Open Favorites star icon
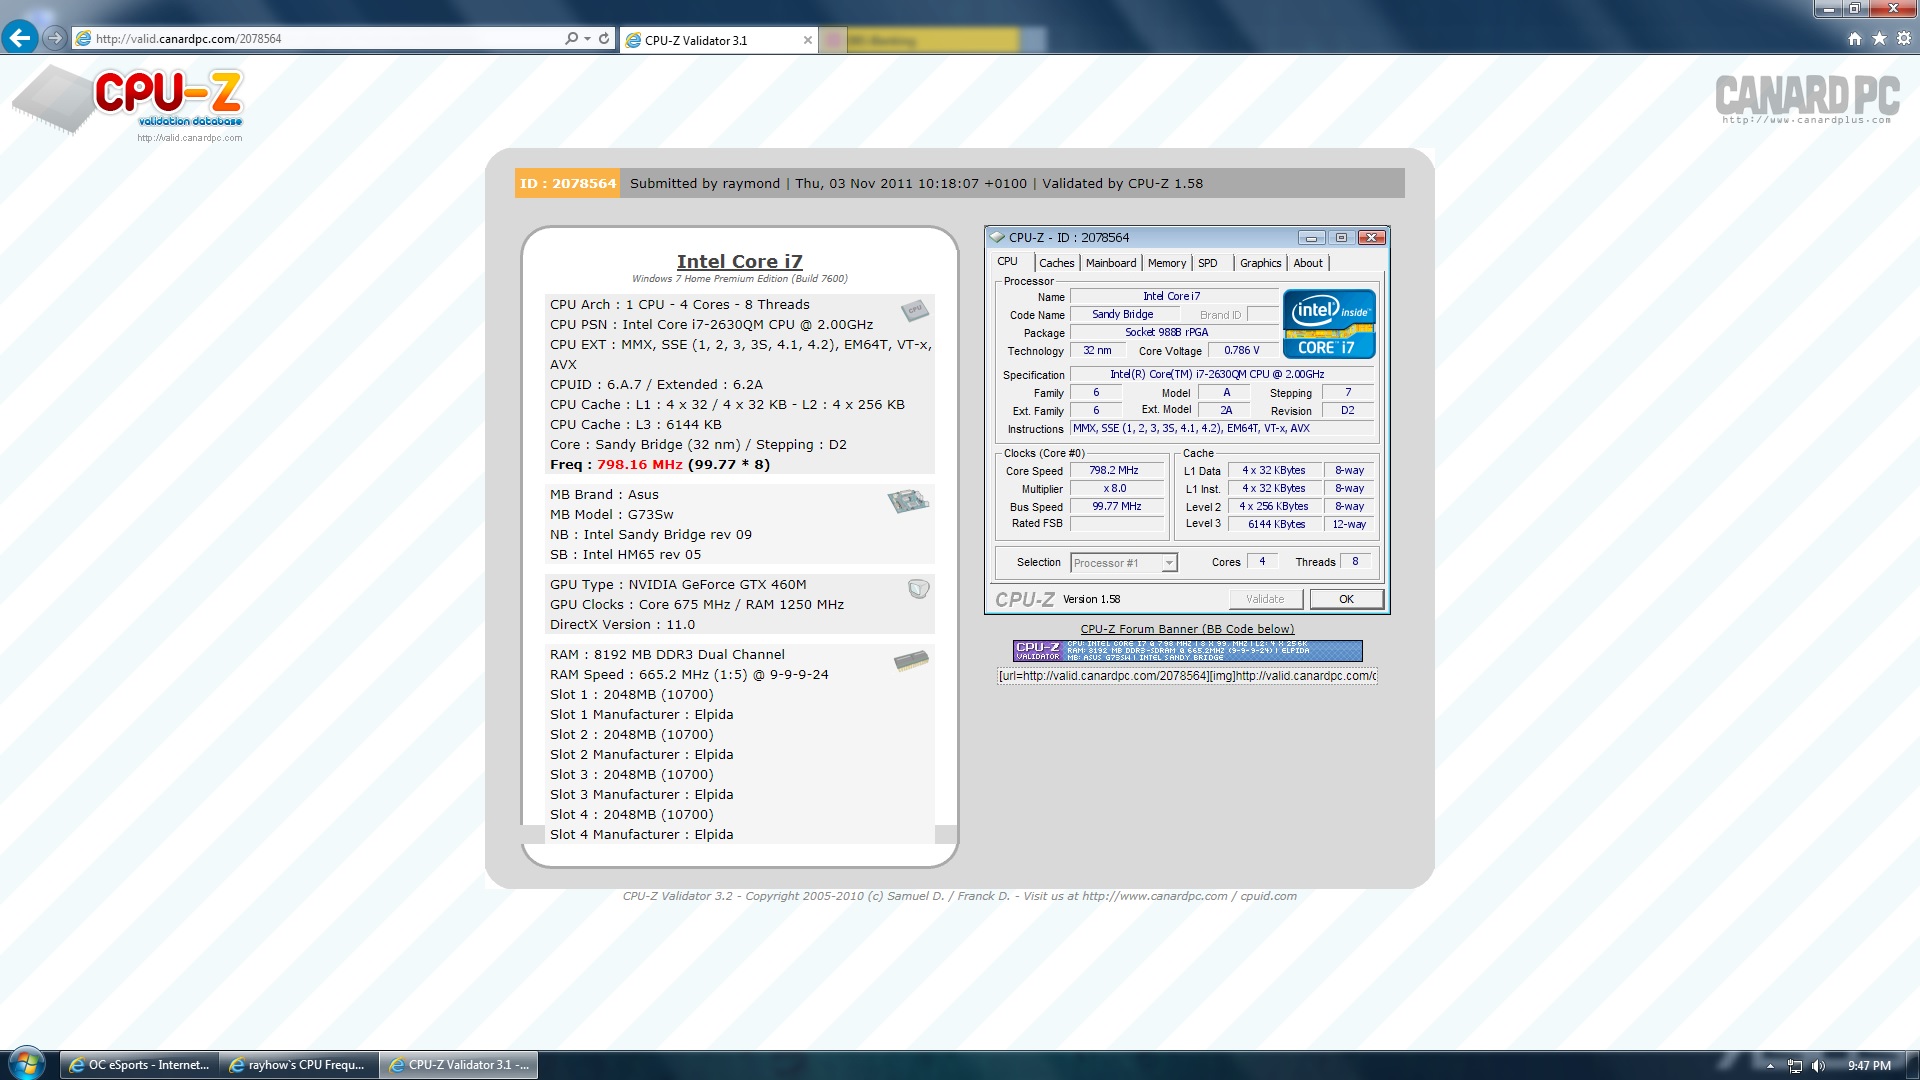The image size is (1920, 1080). click(x=1879, y=39)
